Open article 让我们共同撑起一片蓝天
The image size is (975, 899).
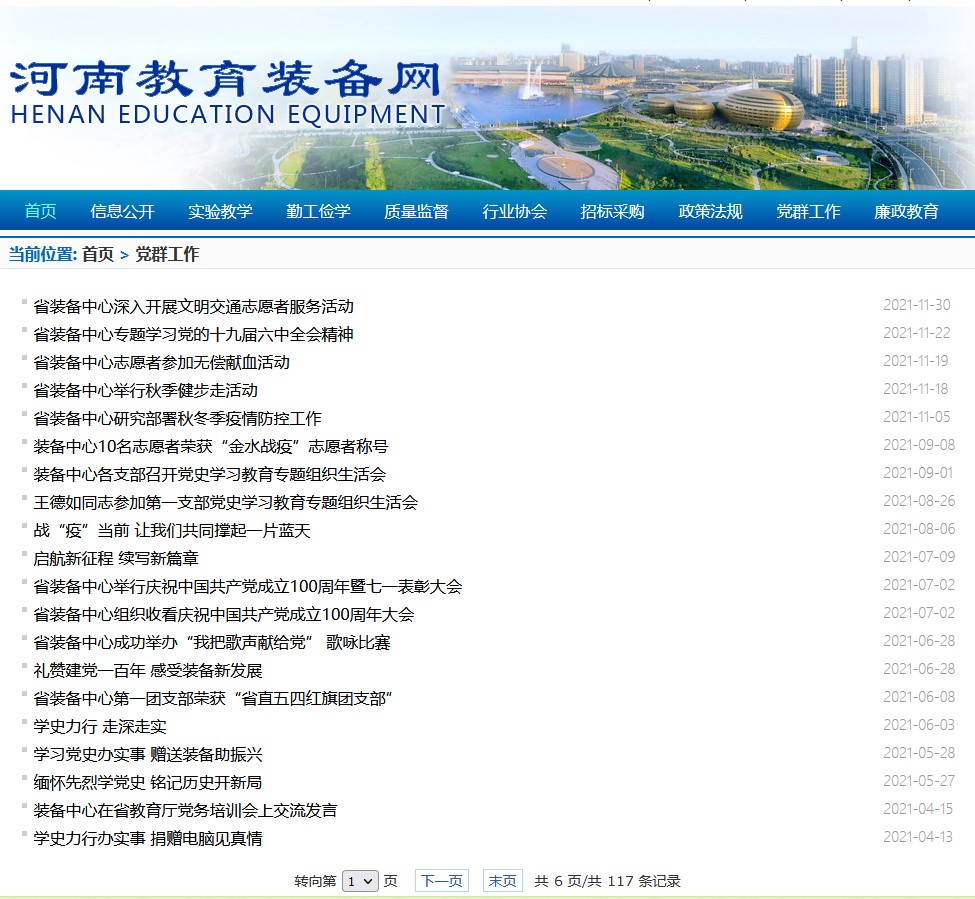tap(172, 530)
